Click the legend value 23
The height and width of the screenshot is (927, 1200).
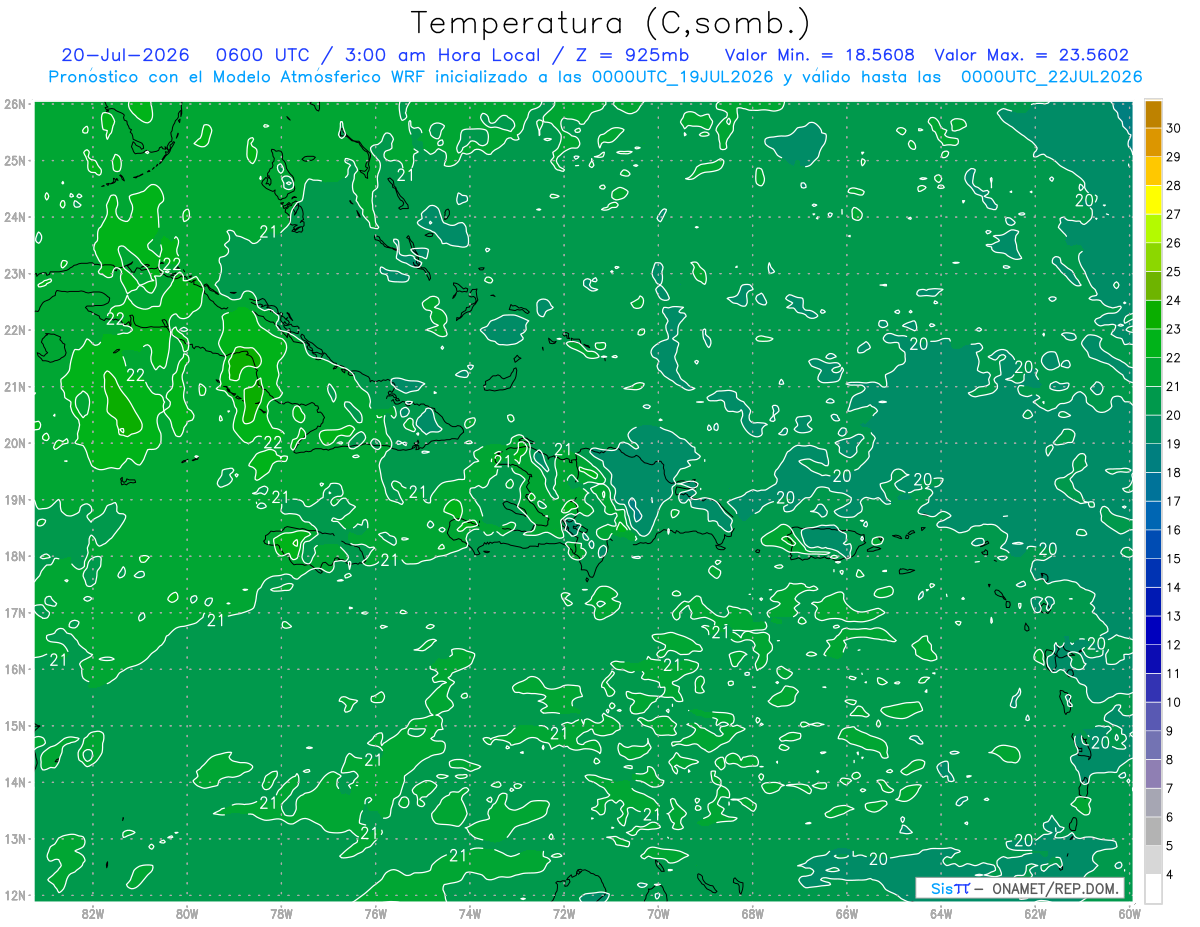click(x=1174, y=329)
